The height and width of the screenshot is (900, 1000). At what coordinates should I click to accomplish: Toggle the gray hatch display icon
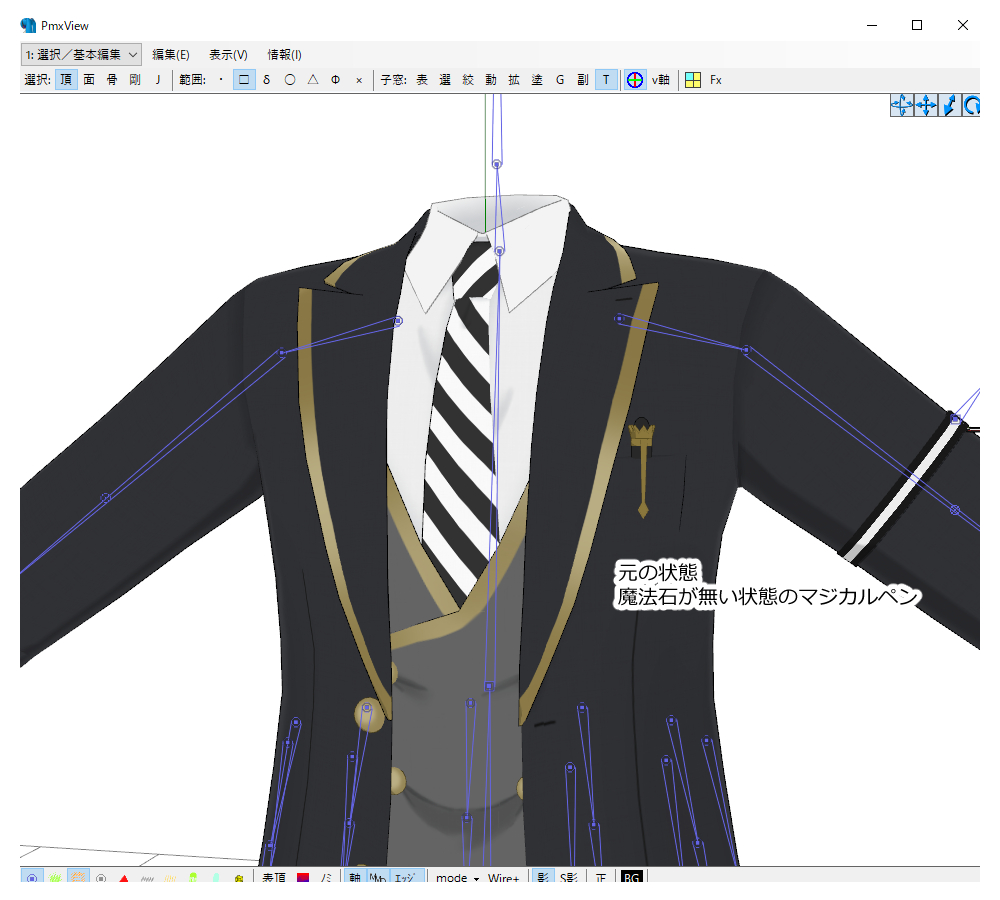147,877
